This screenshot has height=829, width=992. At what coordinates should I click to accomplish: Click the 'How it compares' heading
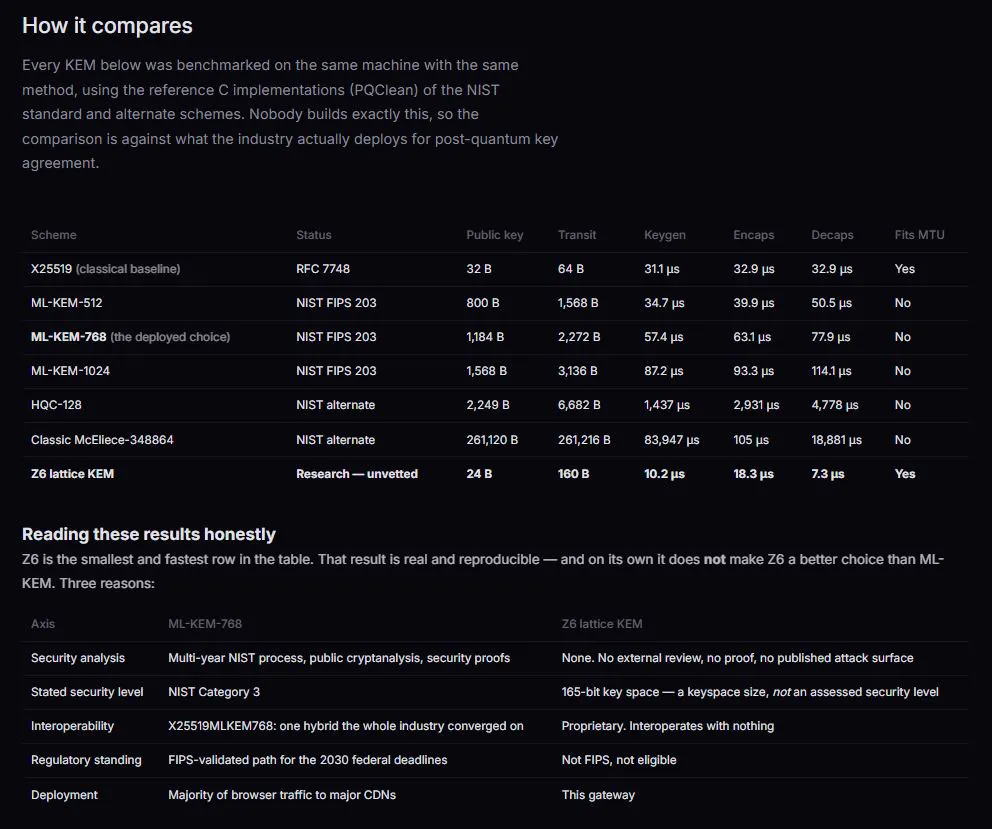[107, 26]
